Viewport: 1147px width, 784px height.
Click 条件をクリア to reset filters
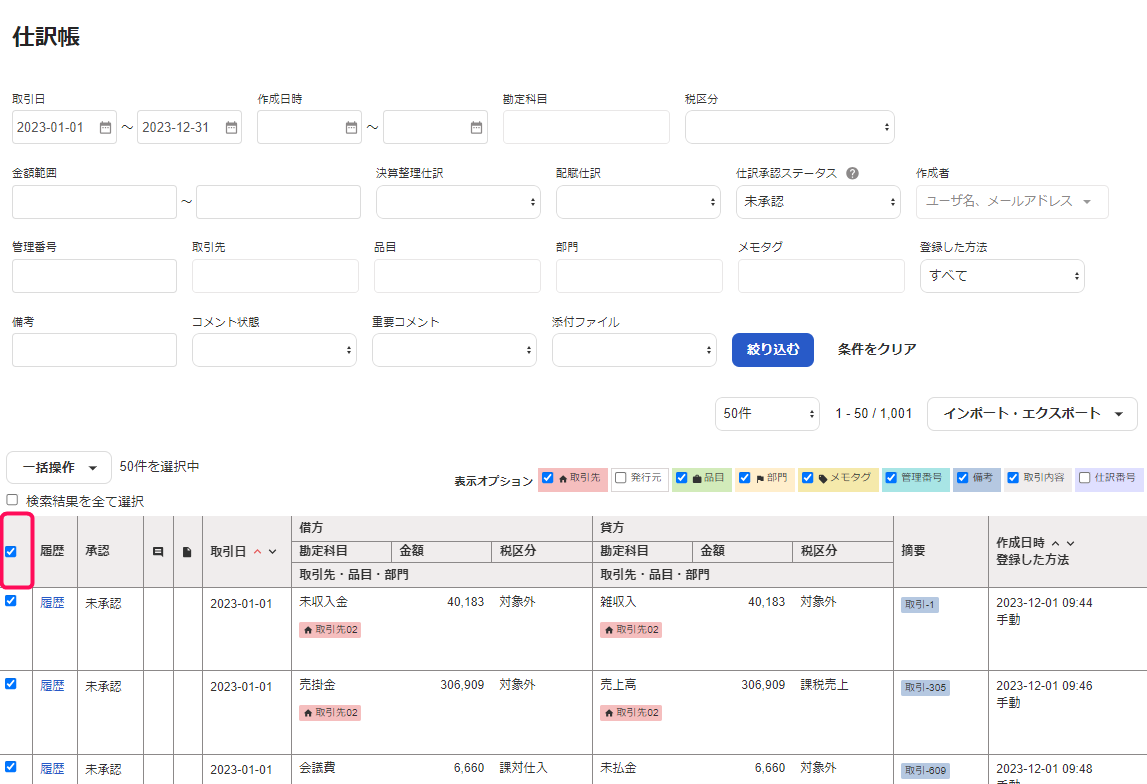pyautogui.click(x=877, y=350)
